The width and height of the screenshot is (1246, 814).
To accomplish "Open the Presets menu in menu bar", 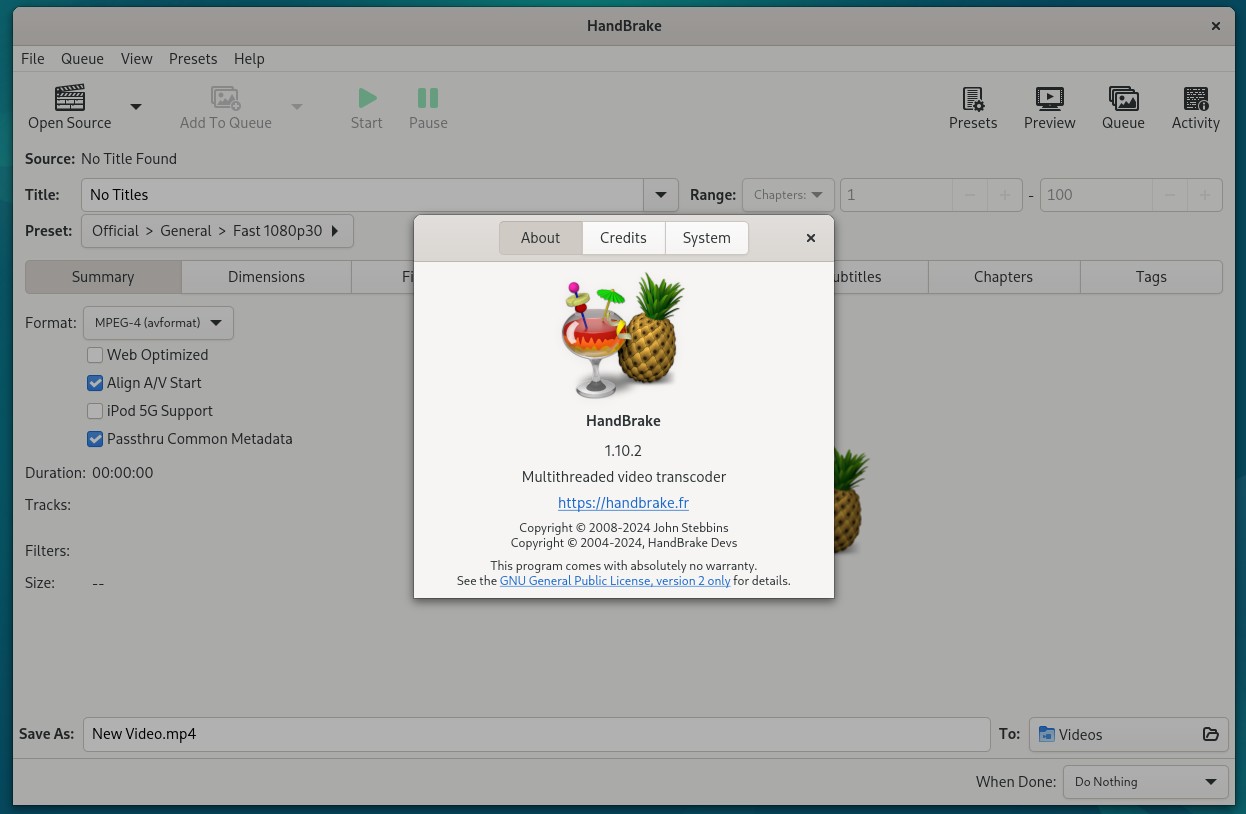I will [193, 59].
